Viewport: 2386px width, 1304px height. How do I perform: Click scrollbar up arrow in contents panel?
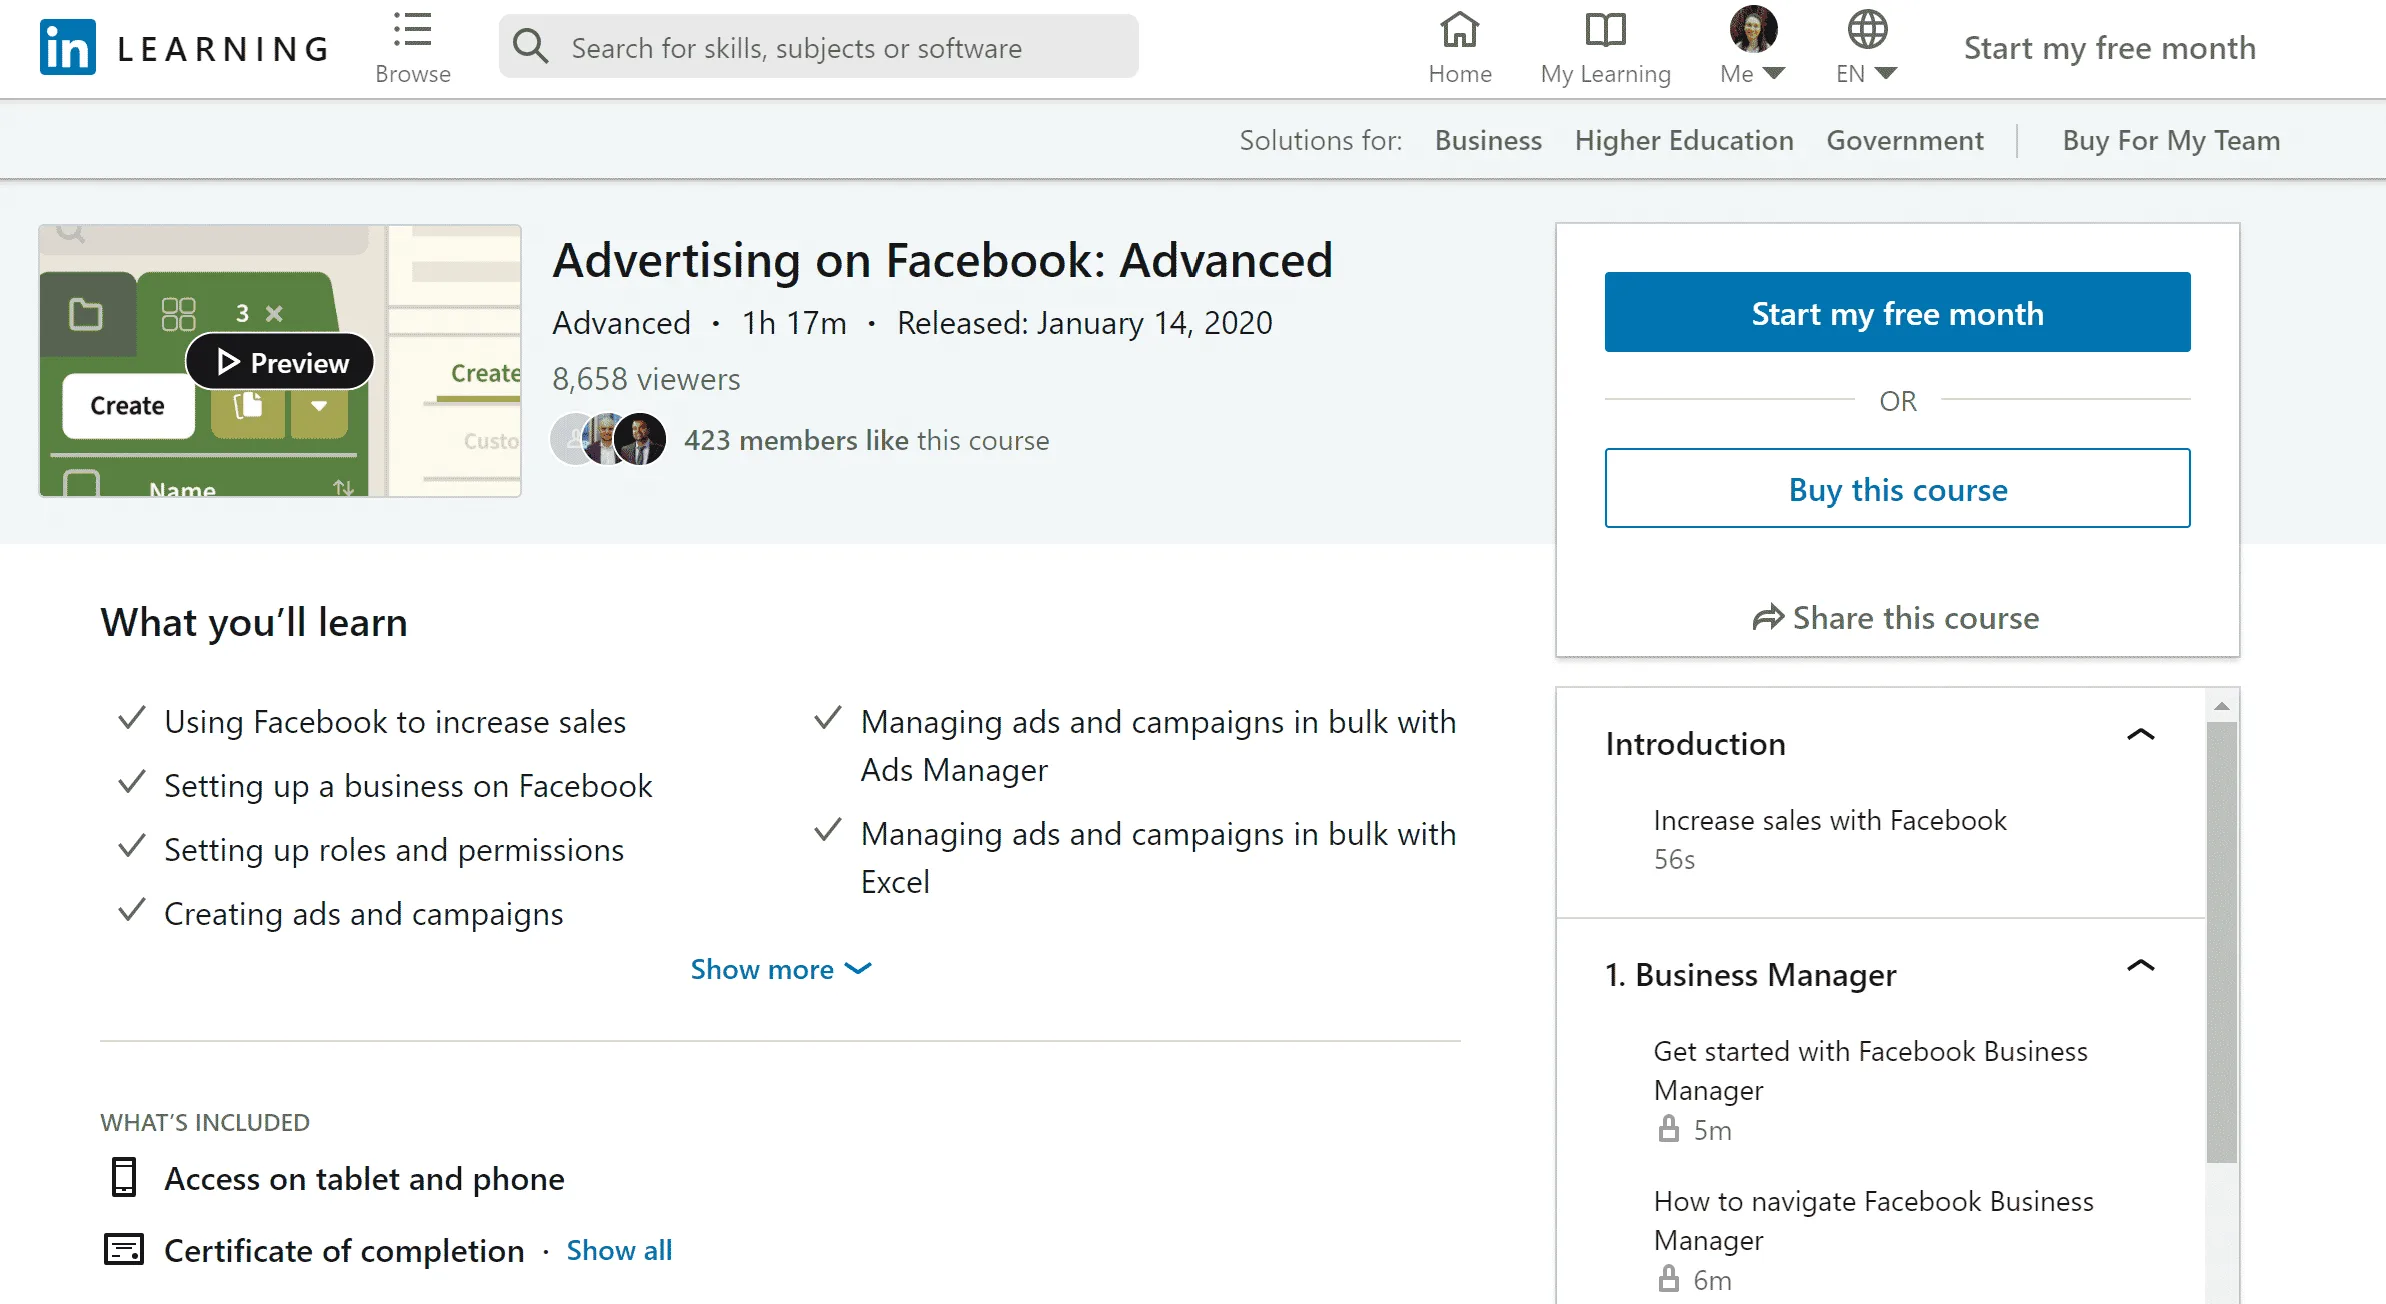[2221, 706]
